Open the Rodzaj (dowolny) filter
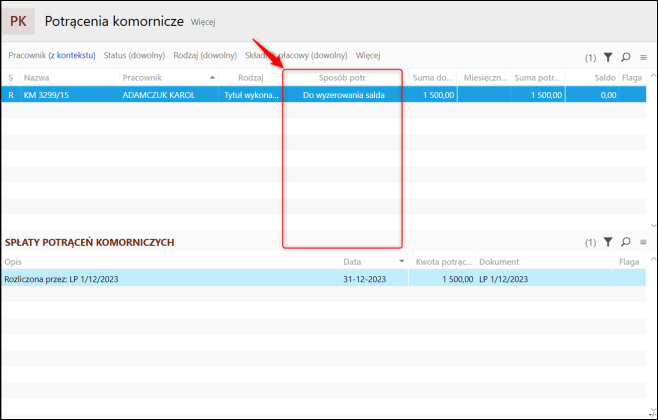The height and width of the screenshot is (420, 658). coord(205,55)
